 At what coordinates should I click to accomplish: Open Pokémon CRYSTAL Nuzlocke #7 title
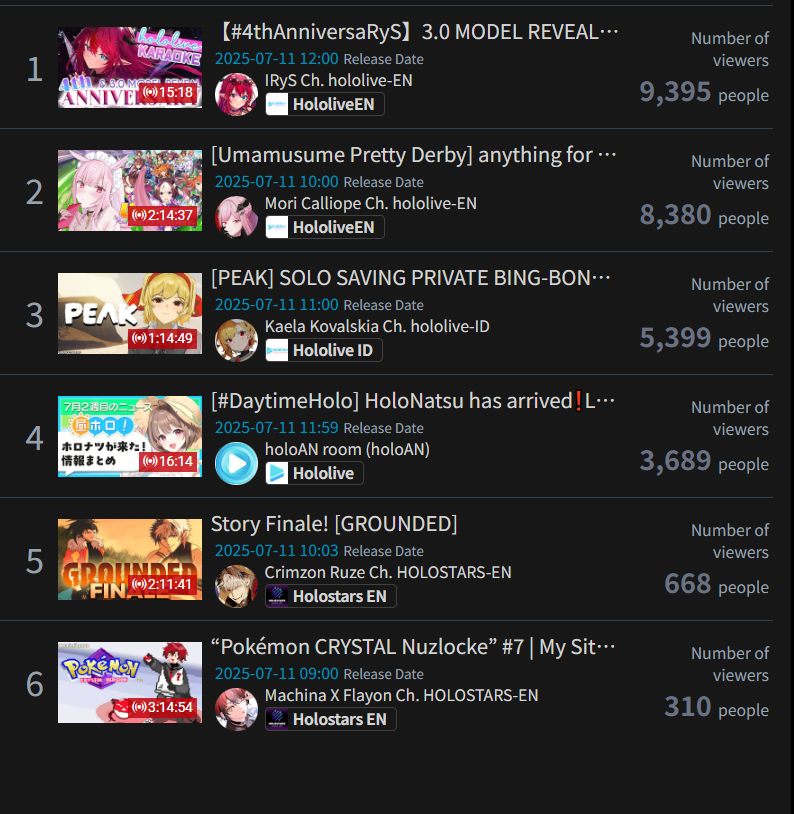(413, 647)
